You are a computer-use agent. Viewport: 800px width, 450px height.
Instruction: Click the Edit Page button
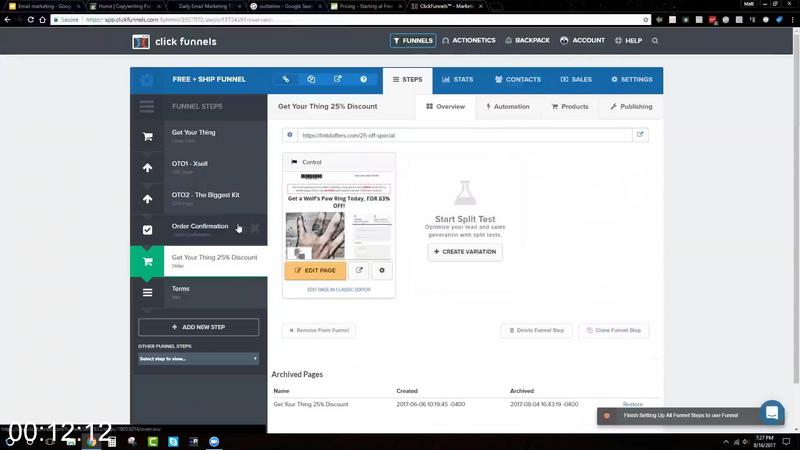coord(315,270)
